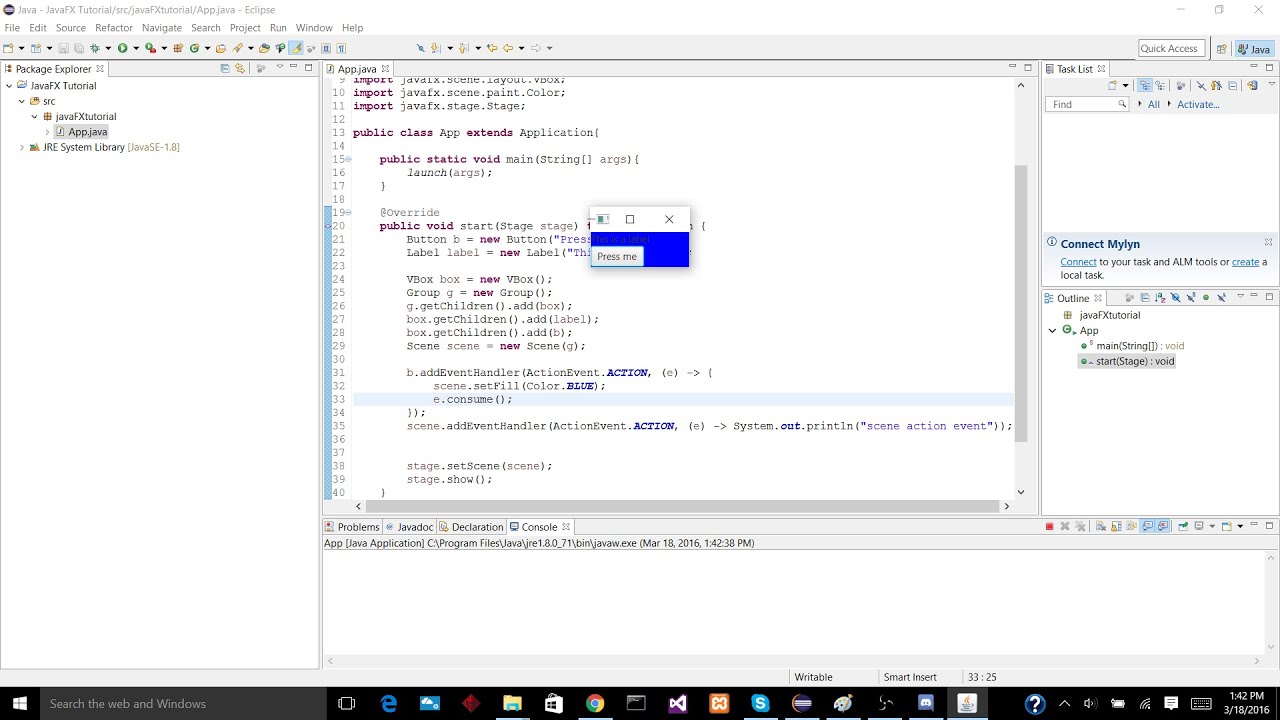Viewport: 1280px width, 720px height.
Task: Collapse the src folder node
Action: point(22,101)
